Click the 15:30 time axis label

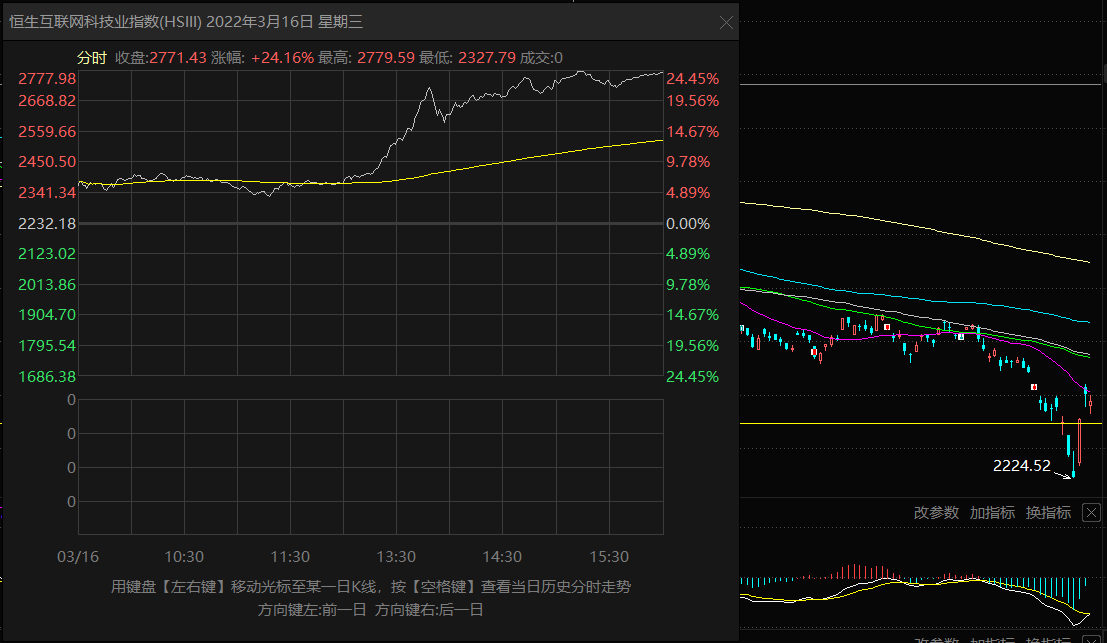point(609,557)
